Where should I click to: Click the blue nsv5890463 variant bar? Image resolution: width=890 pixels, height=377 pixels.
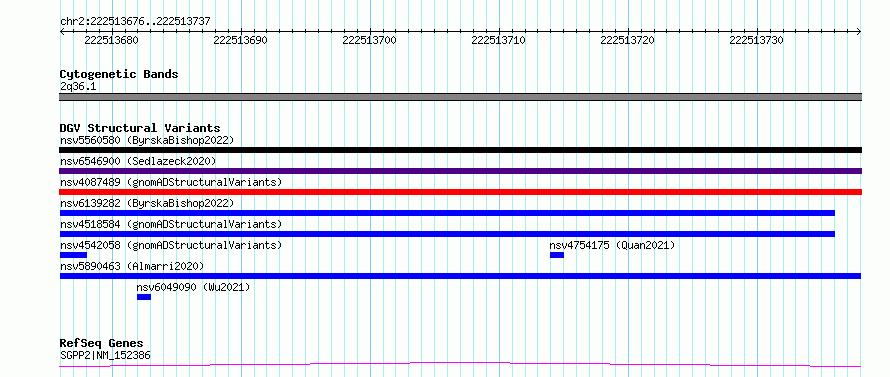coord(460,276)
